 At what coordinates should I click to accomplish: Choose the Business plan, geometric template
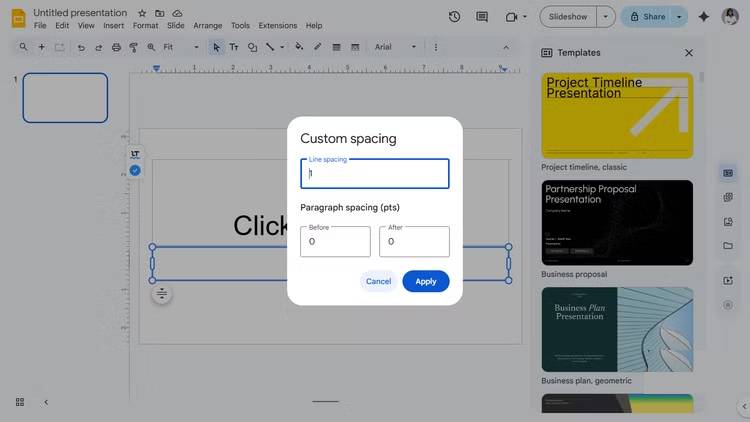point(617,329)
